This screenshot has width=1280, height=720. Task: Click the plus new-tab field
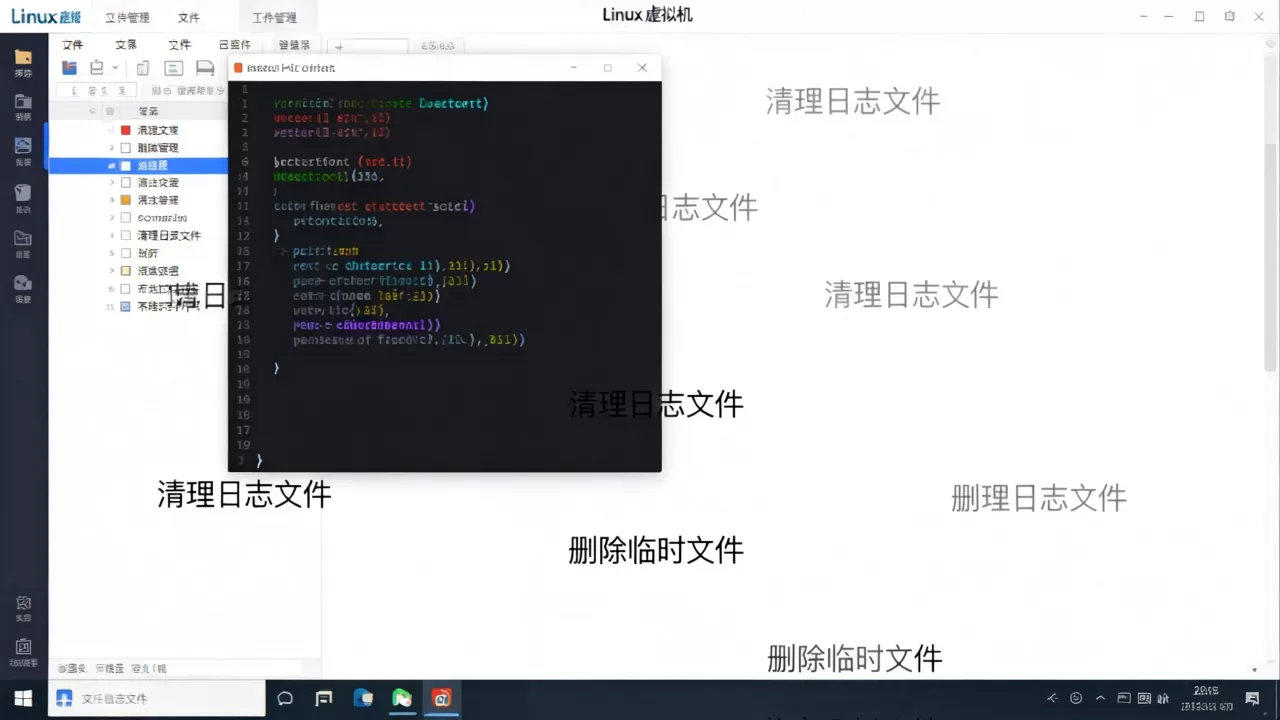pos(368,46)
